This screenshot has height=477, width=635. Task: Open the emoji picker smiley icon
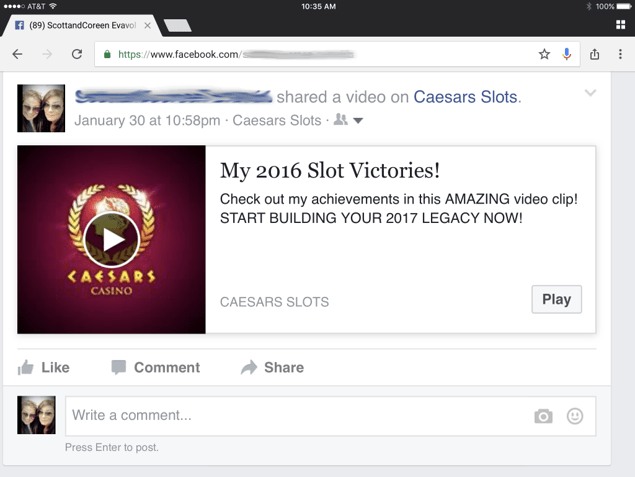(x=575, y=416)
